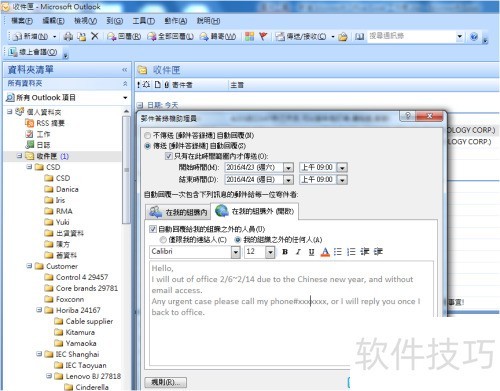Select the Inbox folder in tree

(48, 156)
